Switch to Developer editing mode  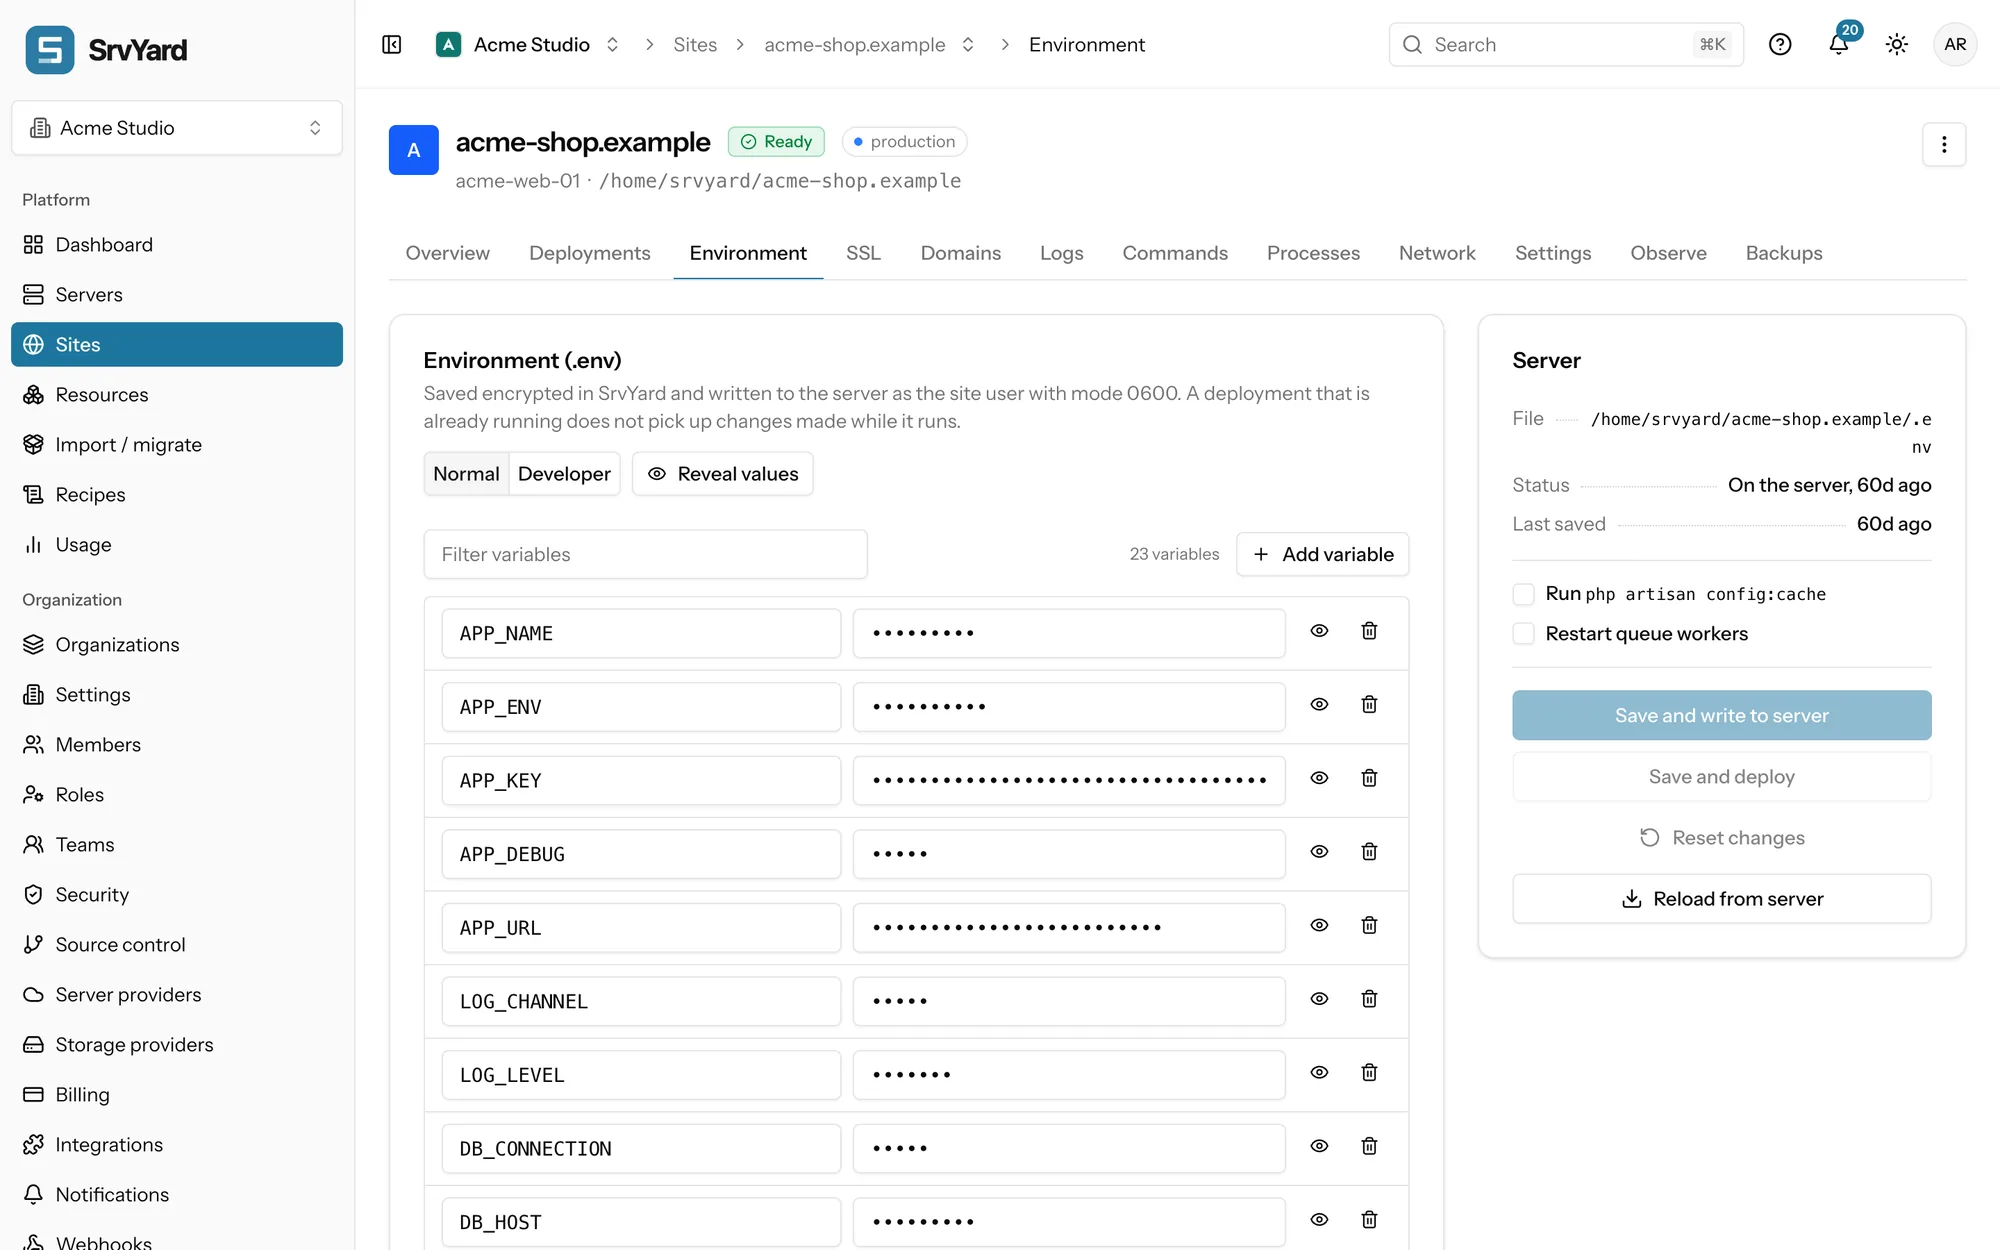tap(564, 474)
